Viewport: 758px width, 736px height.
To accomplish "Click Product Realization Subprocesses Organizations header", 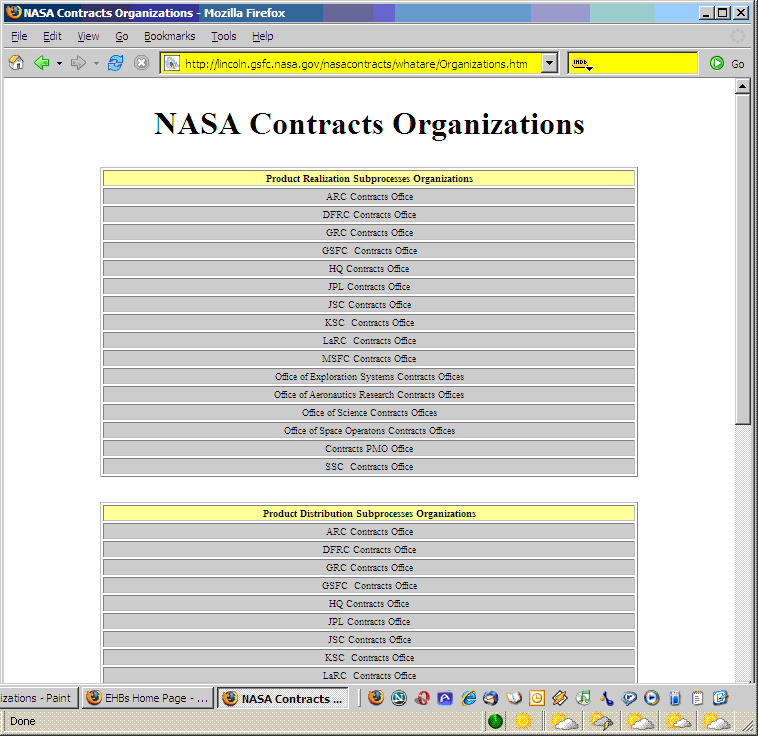I will [x=369, y=178].
